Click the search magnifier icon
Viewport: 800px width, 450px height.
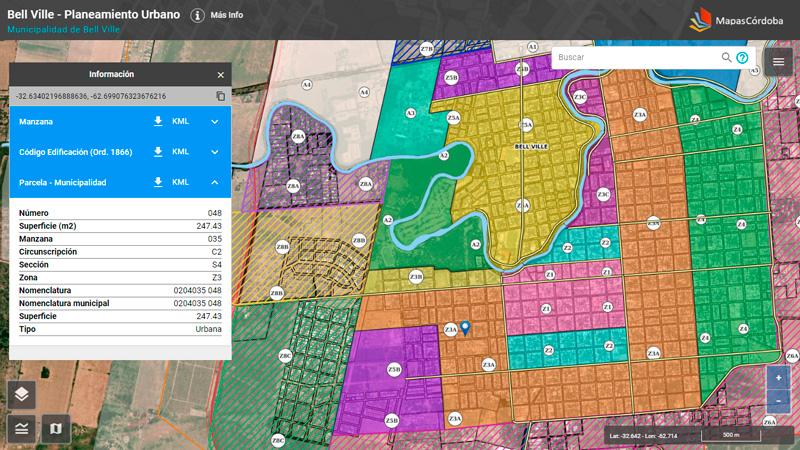pyautogui.click(x=727, y=58)
